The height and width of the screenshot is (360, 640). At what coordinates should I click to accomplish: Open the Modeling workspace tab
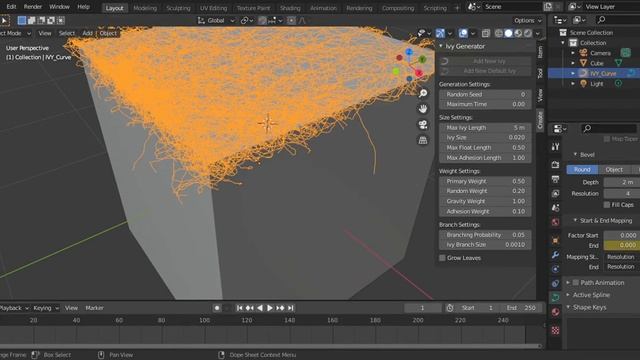click(145, 8)
